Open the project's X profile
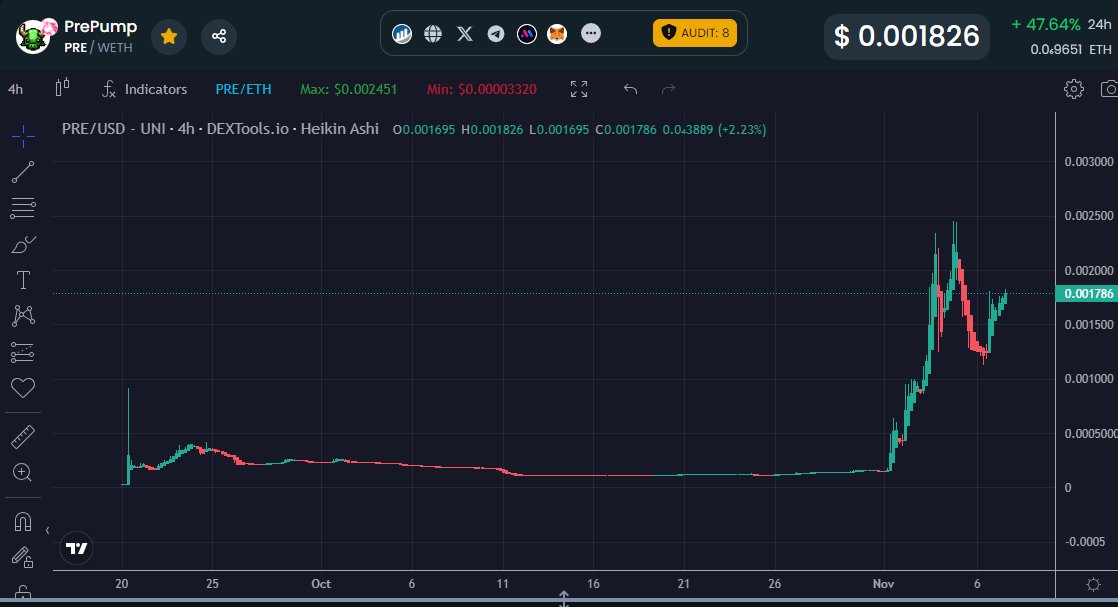This screenshot has width=1118, height=607. coord(464,33)
